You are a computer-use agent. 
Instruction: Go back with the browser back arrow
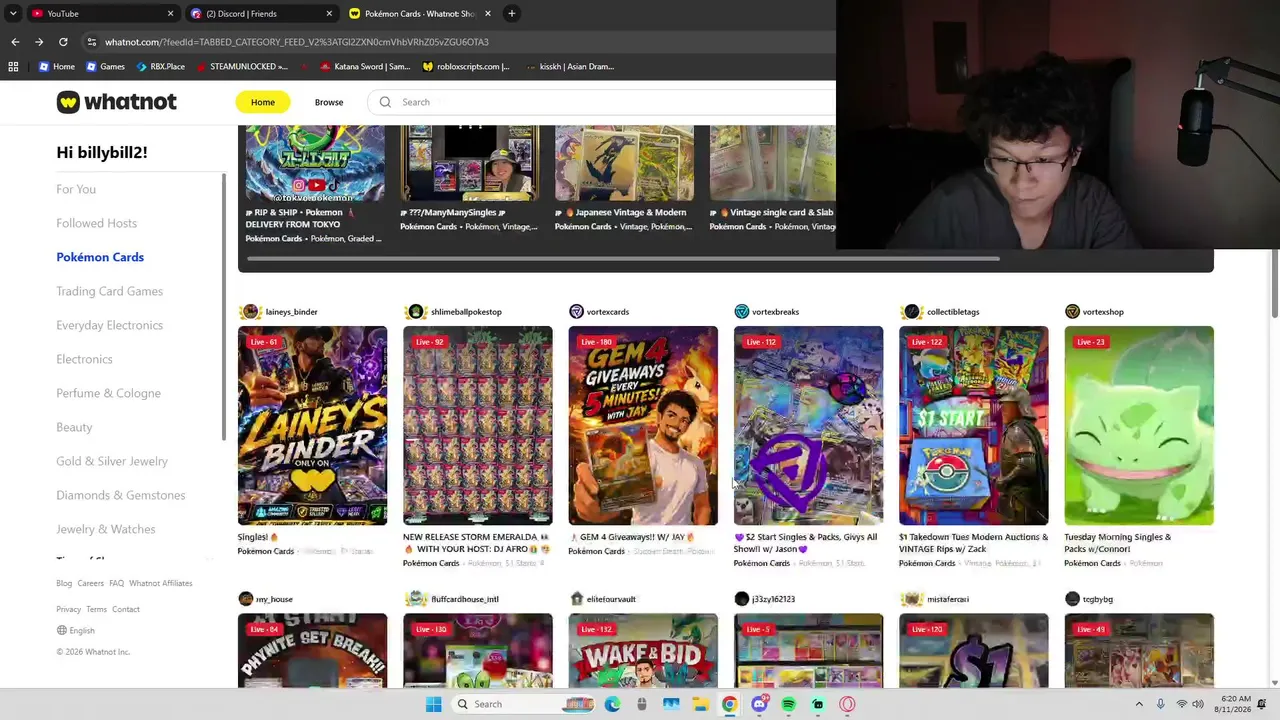[15, 42]
